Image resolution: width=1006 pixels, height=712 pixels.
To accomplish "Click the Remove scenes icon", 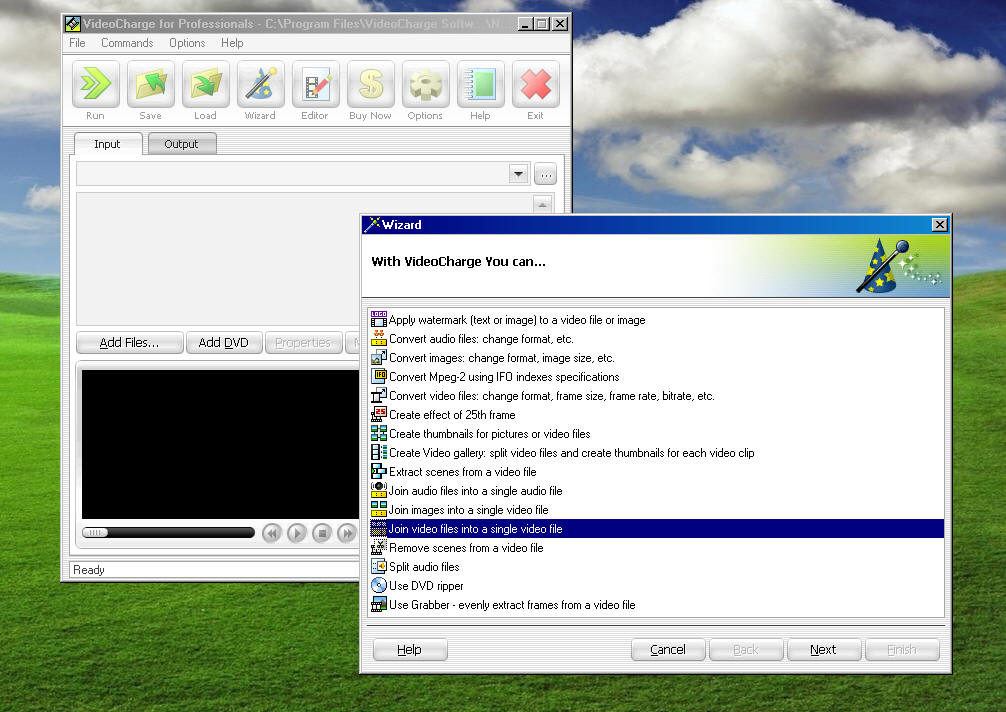I will pyautogui.click(x=379, y=547).
